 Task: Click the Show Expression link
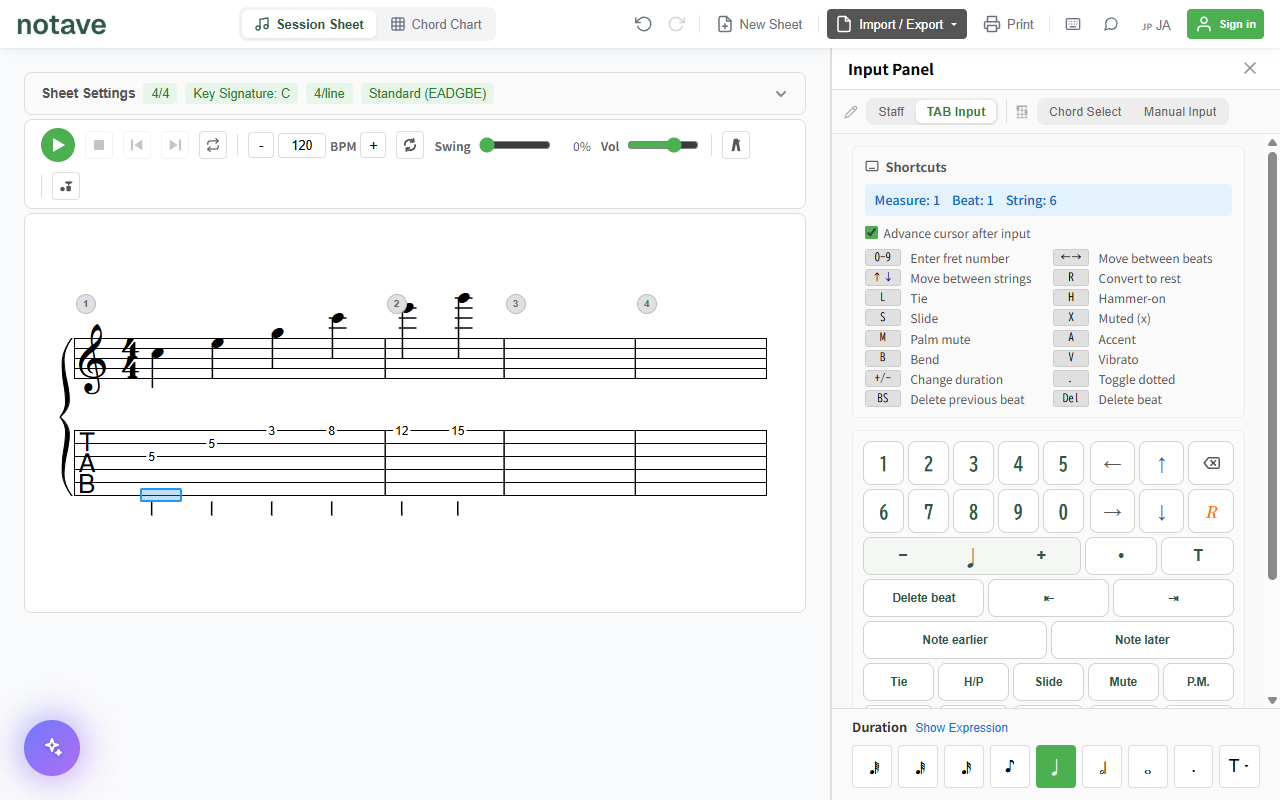coord(961,728)
